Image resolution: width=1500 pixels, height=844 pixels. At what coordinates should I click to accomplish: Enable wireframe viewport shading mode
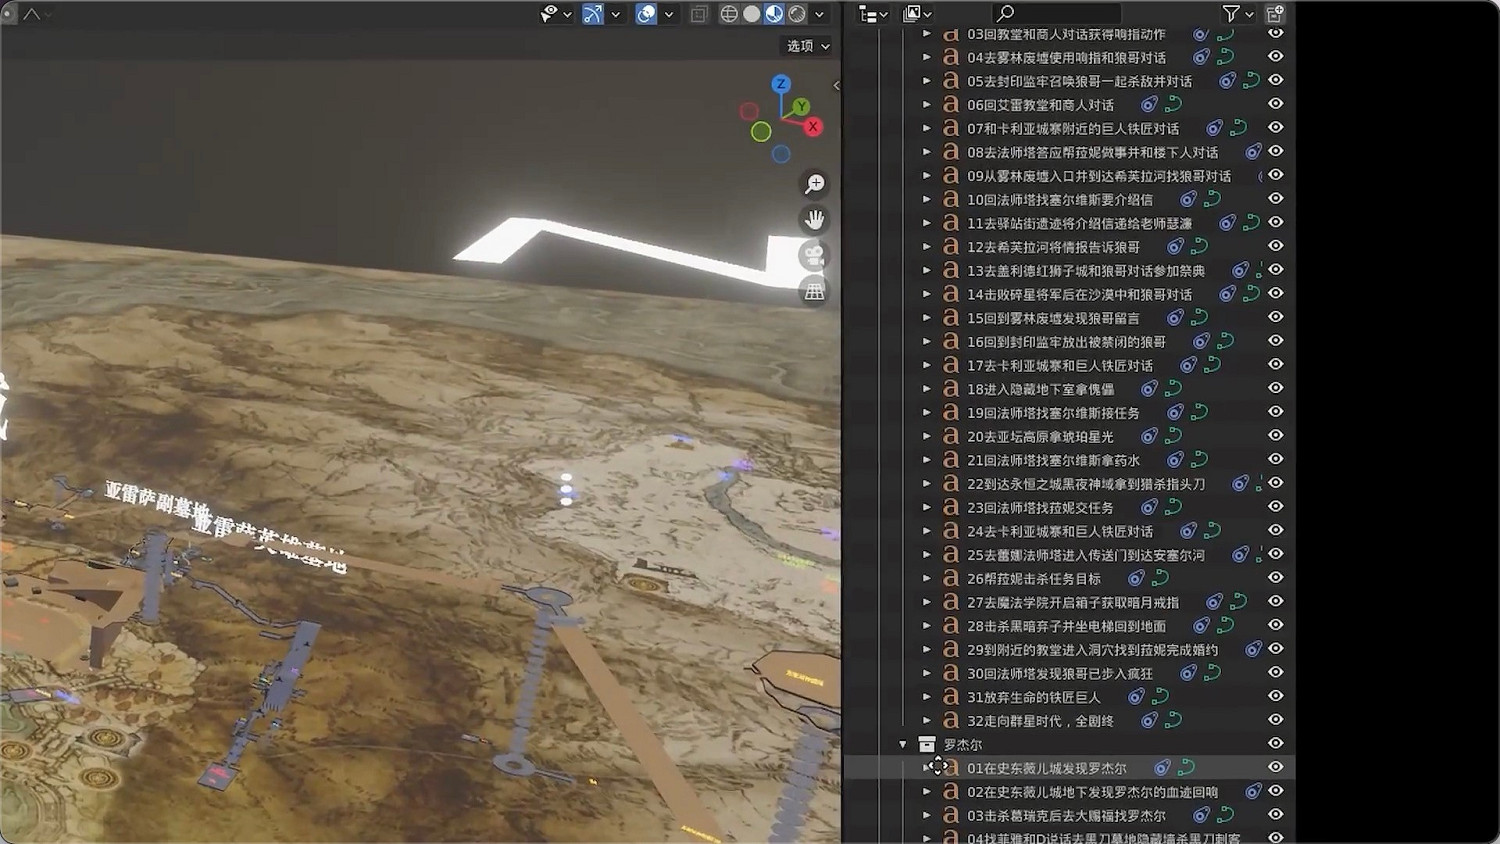[x=729, y=14]
